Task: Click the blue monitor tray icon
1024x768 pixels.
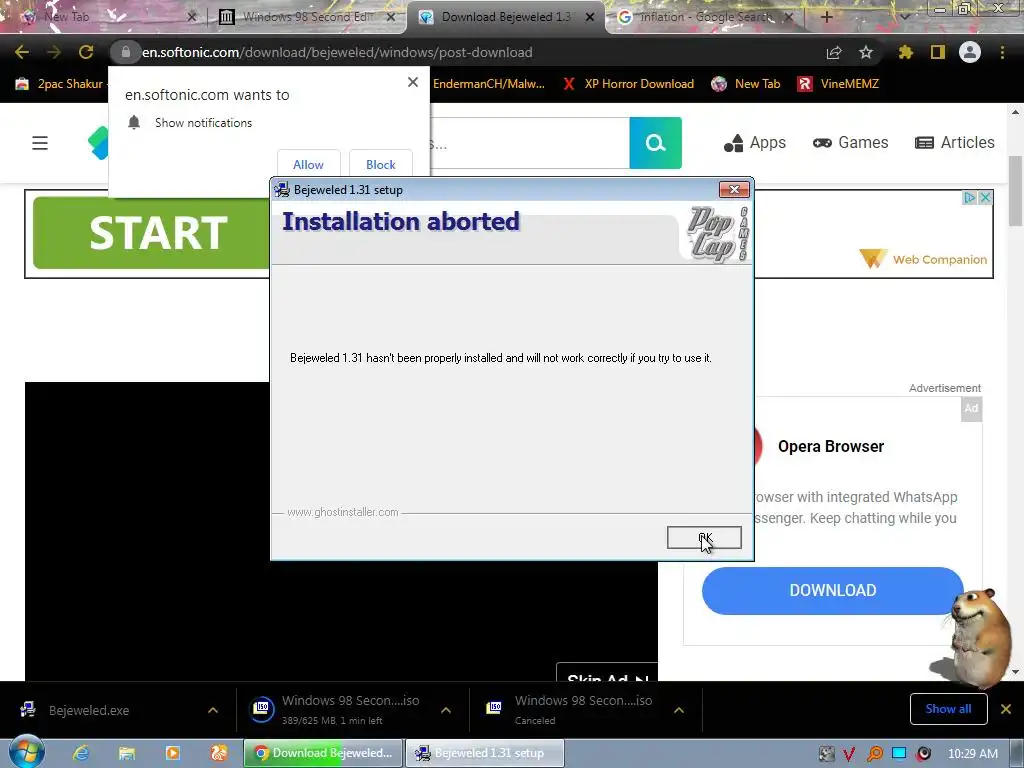Action: pyautogui.click(x=899, y=754)
